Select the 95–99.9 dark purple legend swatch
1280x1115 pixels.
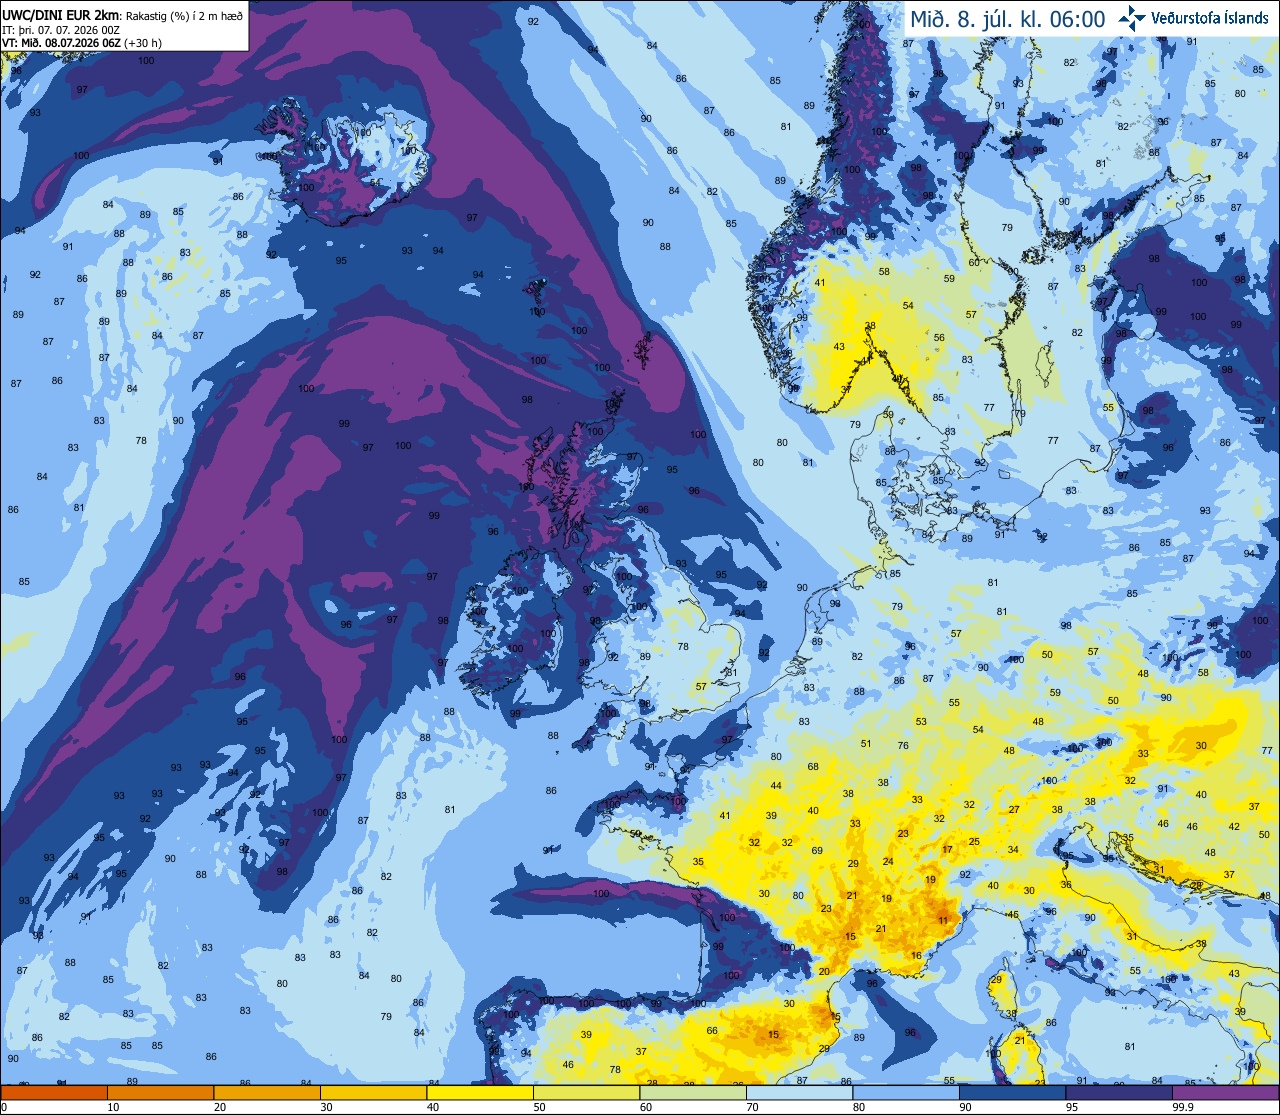click(x=1120, y=1093)
